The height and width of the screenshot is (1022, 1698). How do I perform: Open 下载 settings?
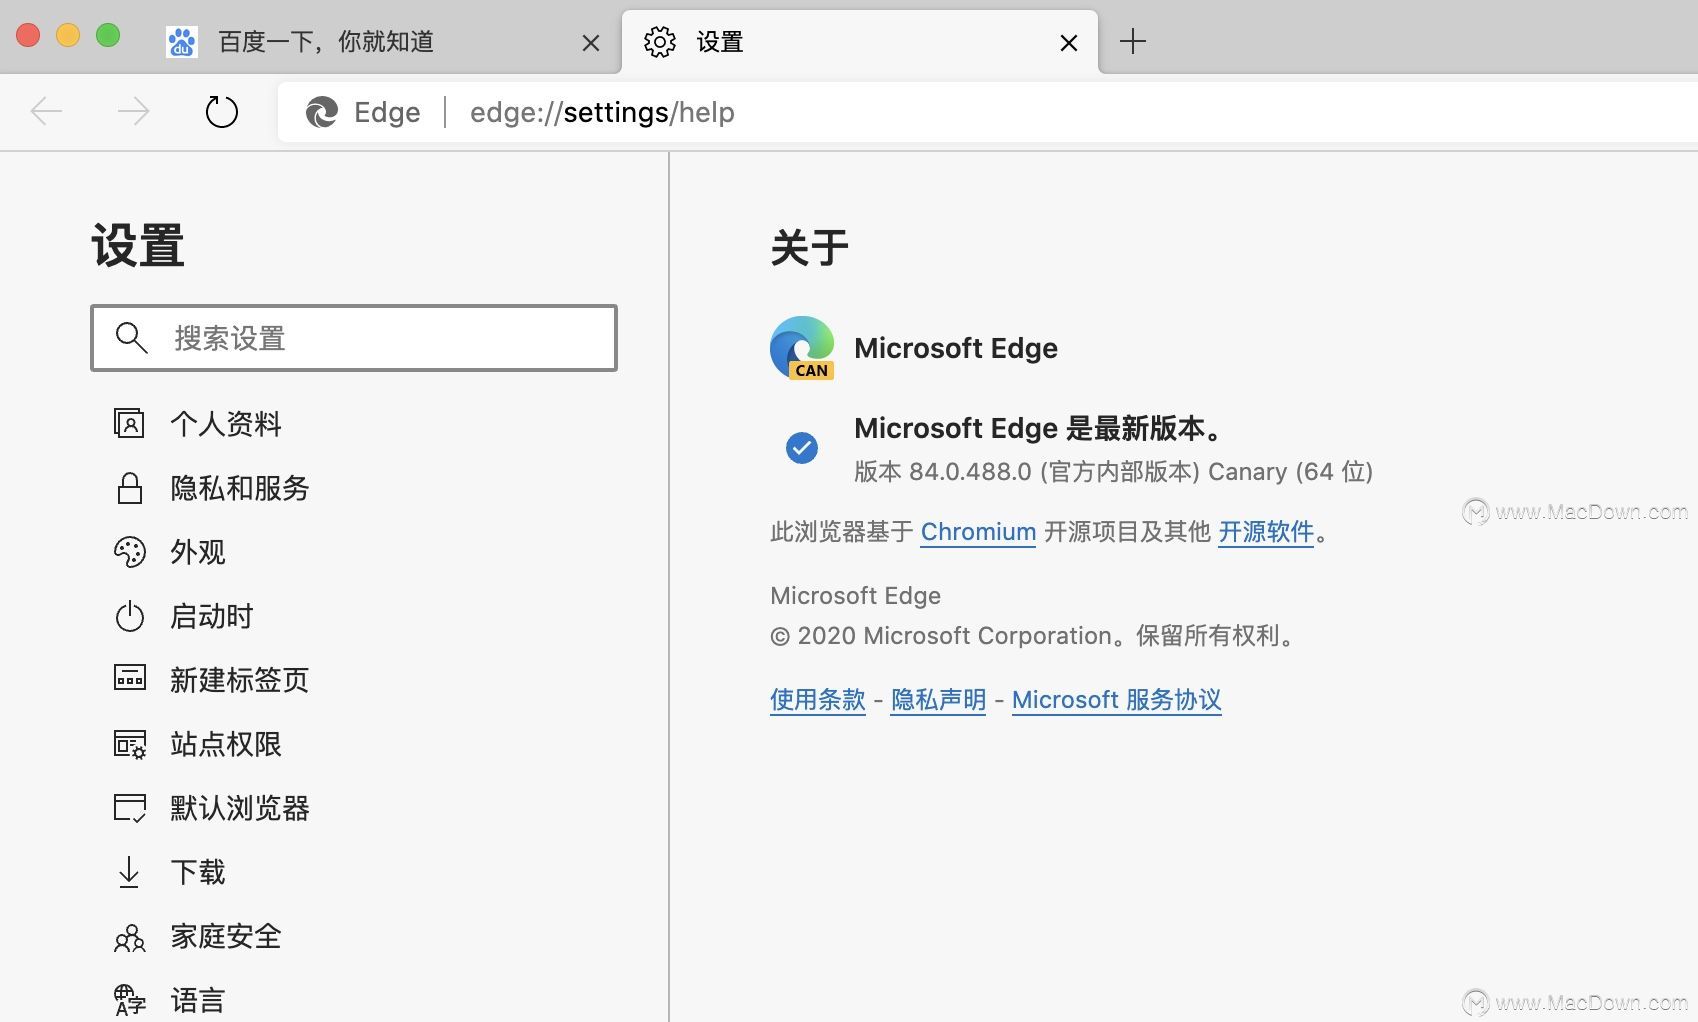[x=198, y=872]
